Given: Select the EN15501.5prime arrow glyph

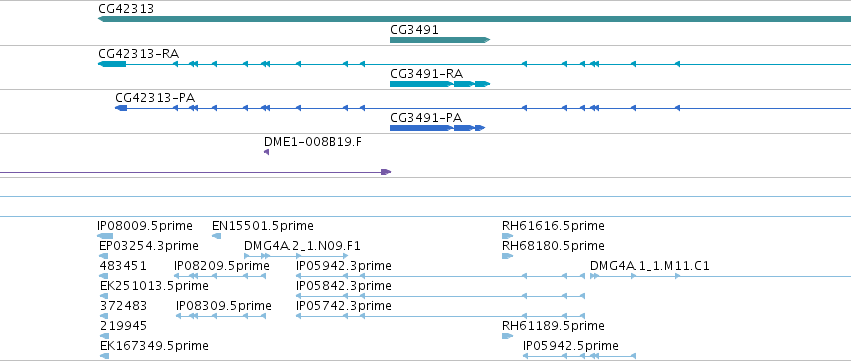Looking at the screenshot, I should point(217,236).
